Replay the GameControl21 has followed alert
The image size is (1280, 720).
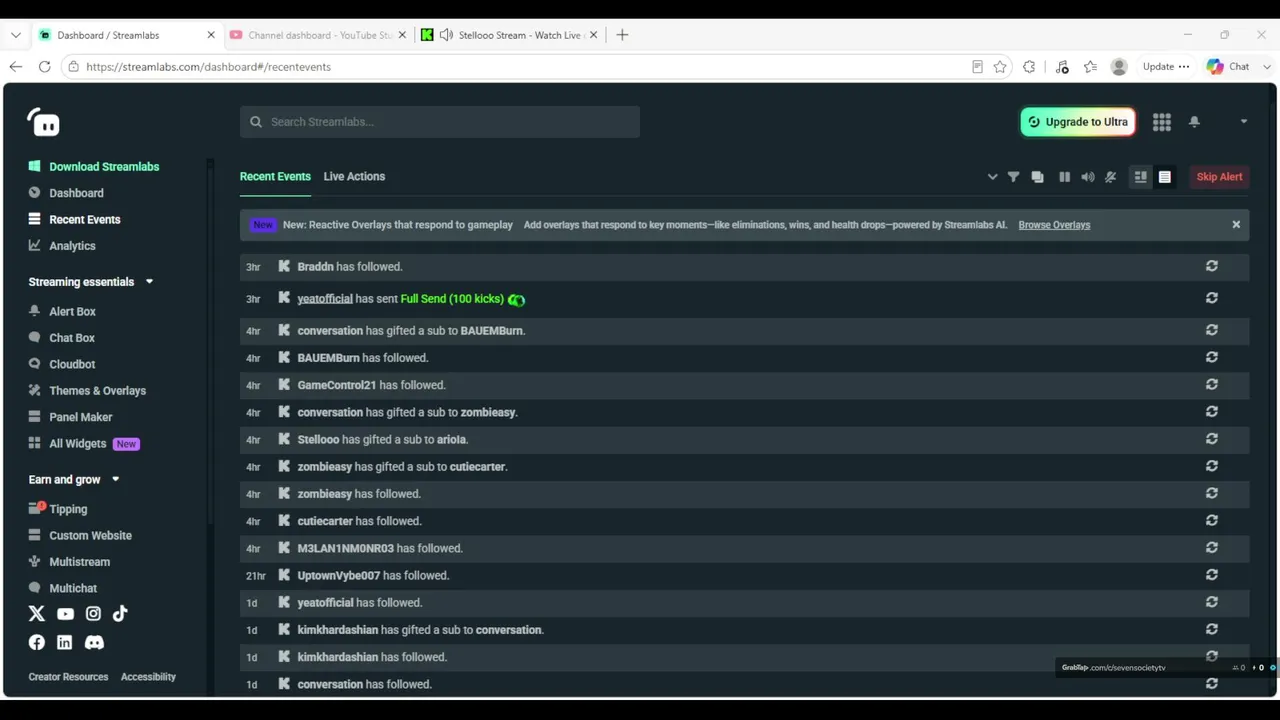tap(1211, 384)
